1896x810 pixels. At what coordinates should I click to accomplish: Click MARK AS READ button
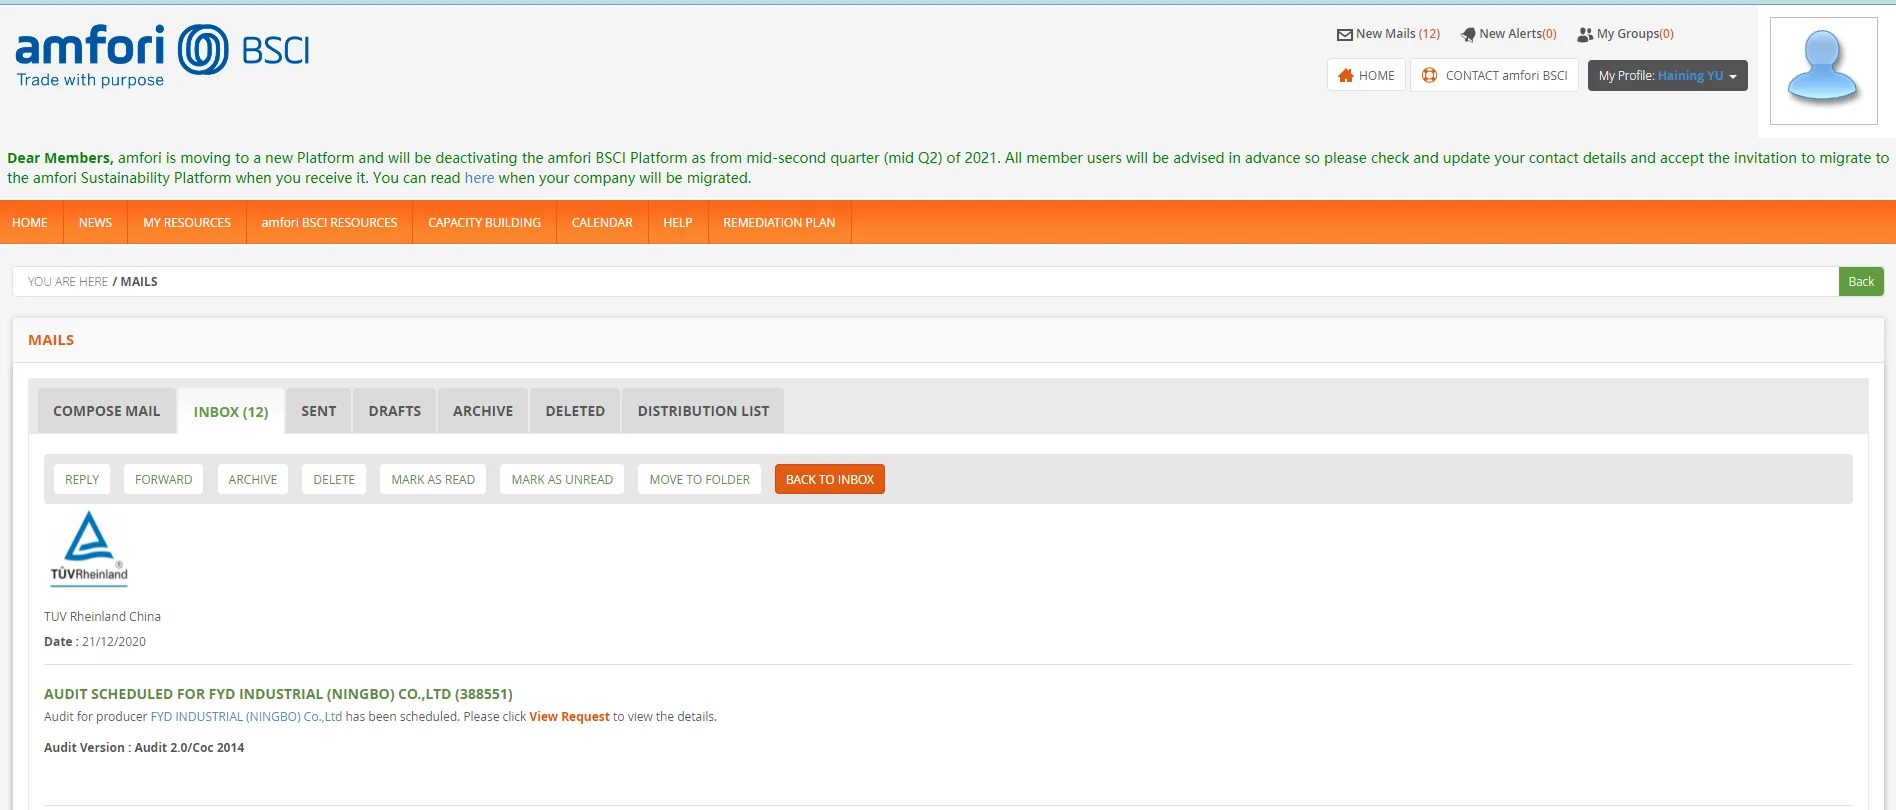(x=433, y=480)
